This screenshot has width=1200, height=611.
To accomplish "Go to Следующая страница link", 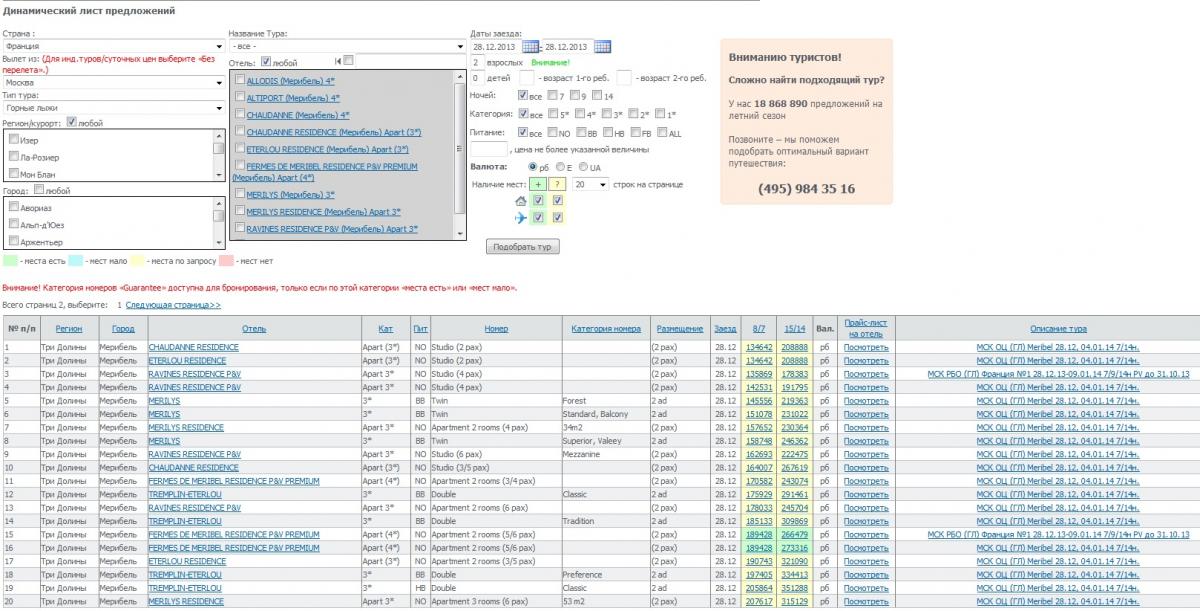I will pos(174,304).
